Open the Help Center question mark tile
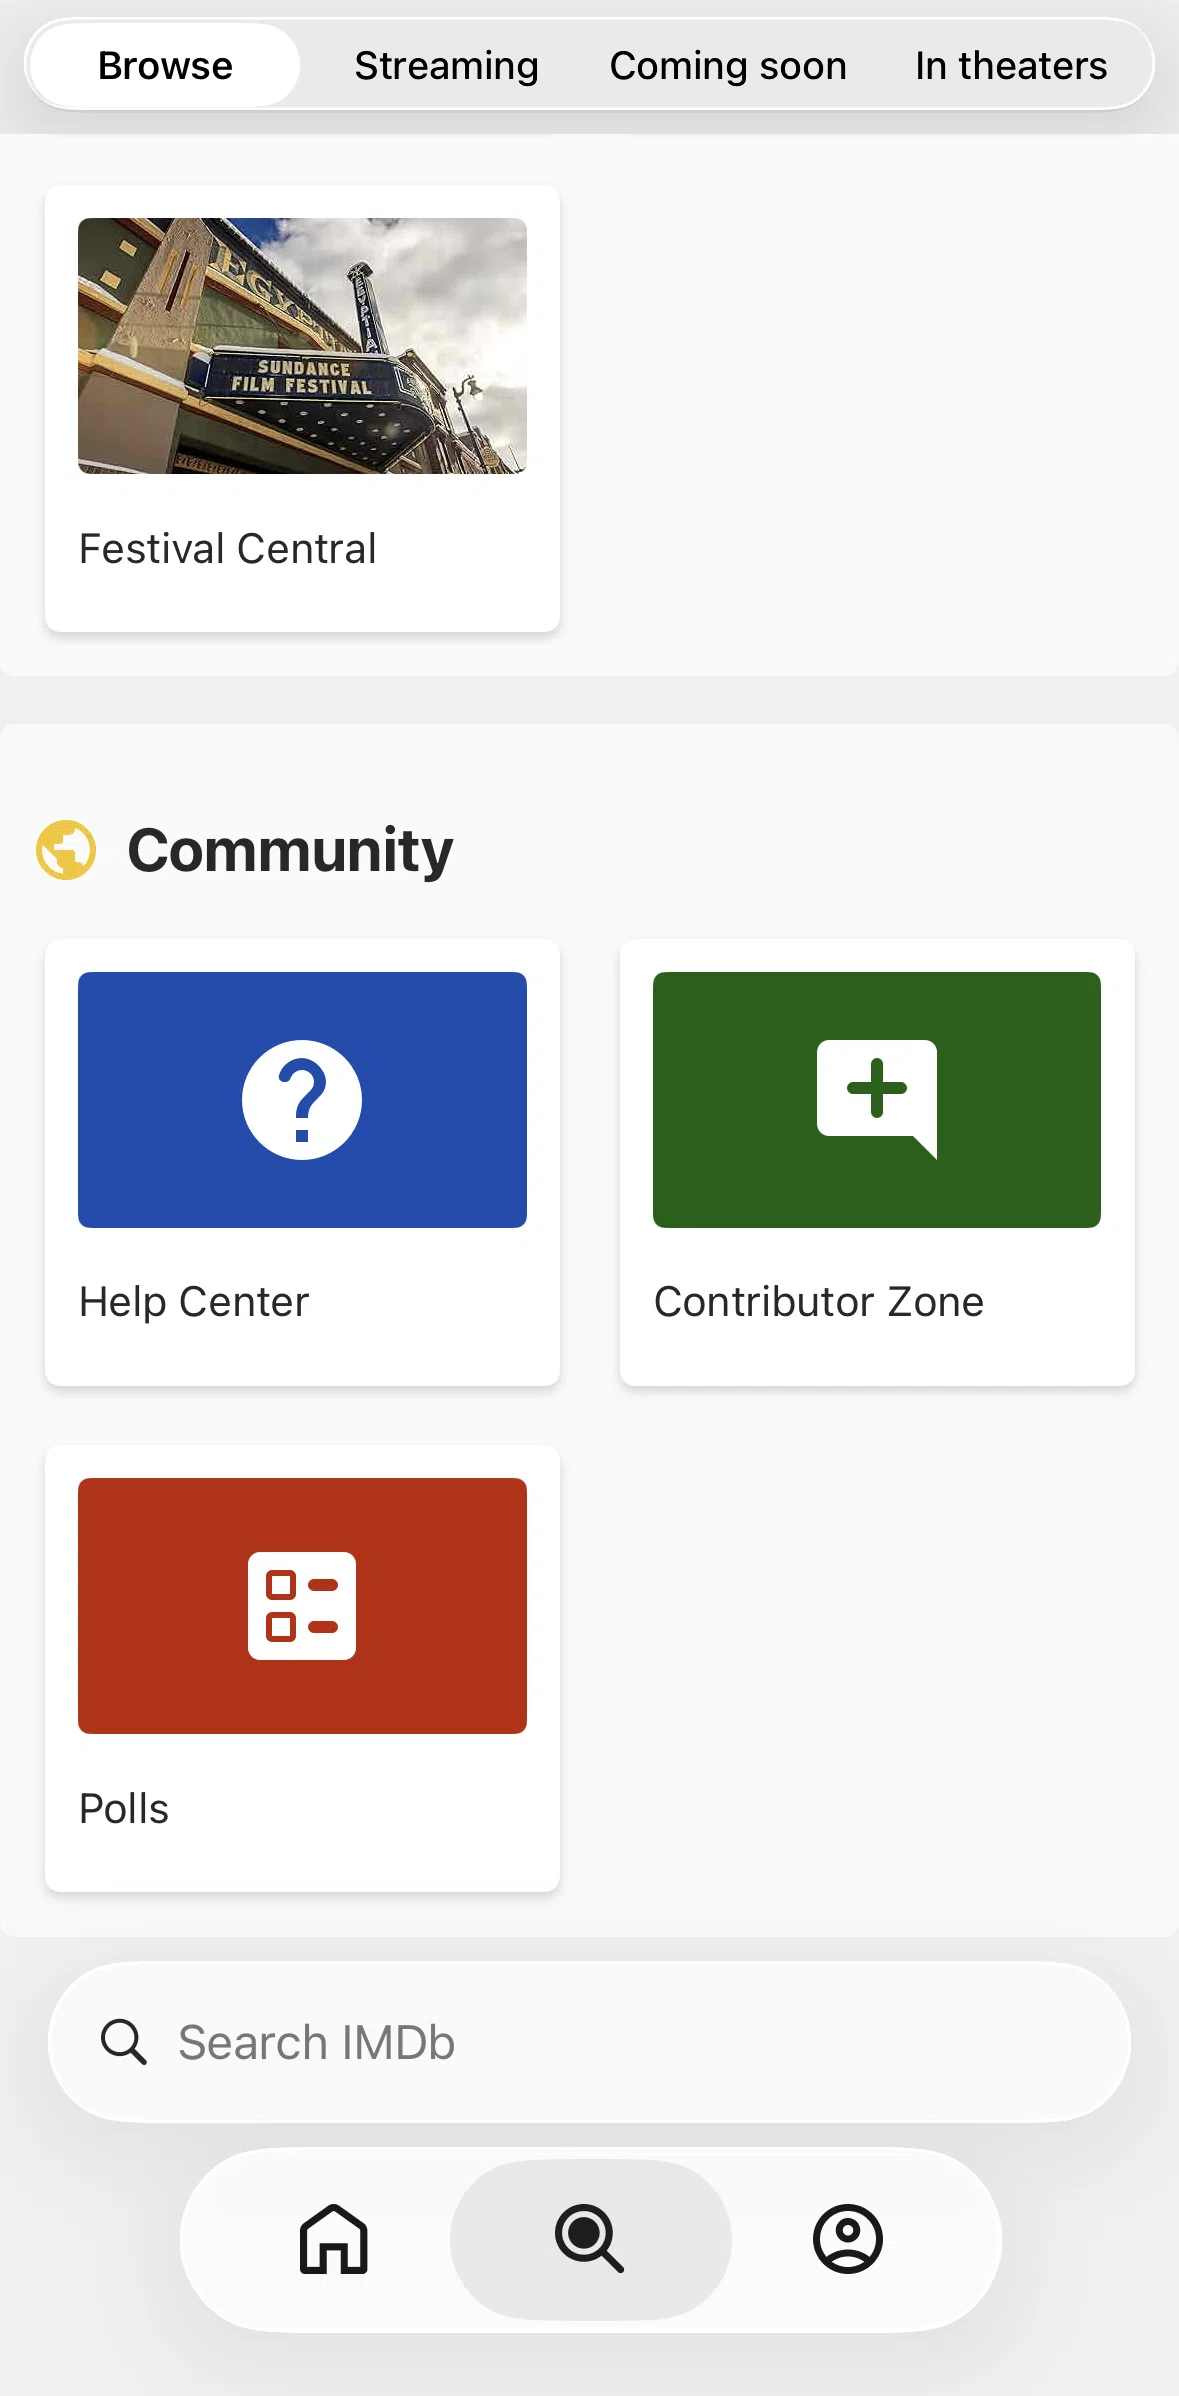Screen dimensions: 1179x2396 click(302, 1100)
